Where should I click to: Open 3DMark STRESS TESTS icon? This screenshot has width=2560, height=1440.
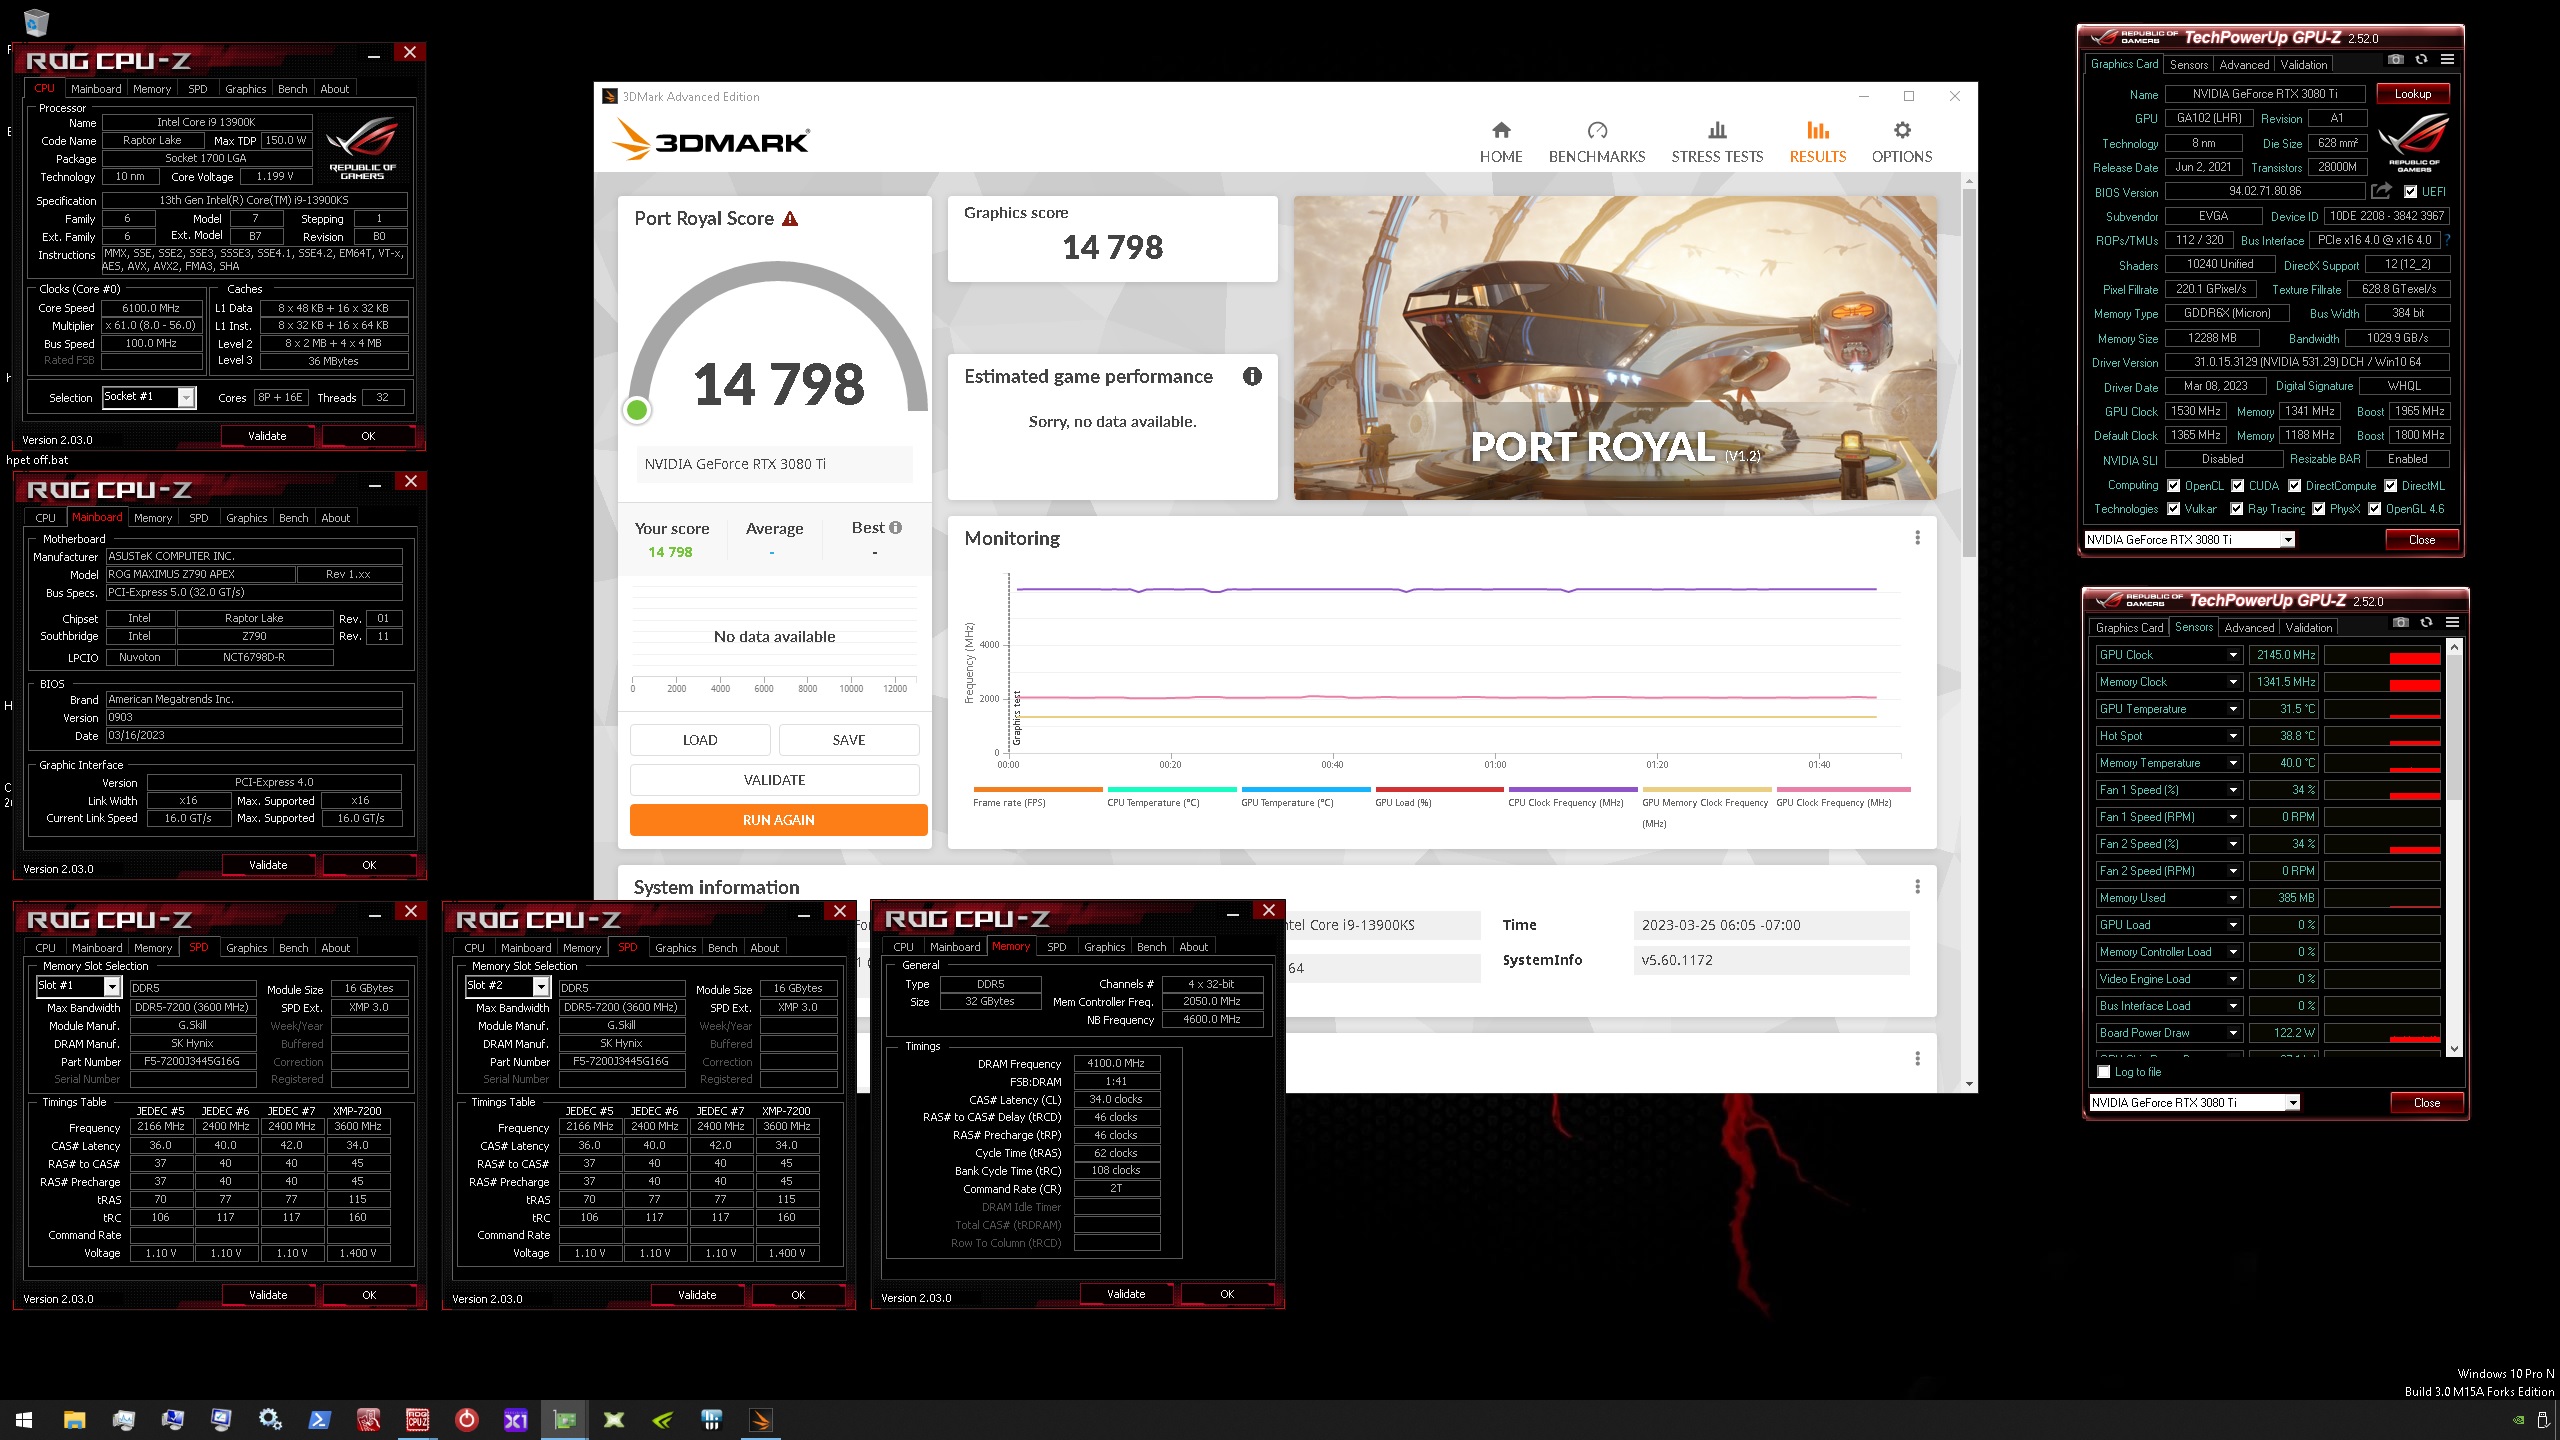pyautogui.click(x=1717, y=130)
